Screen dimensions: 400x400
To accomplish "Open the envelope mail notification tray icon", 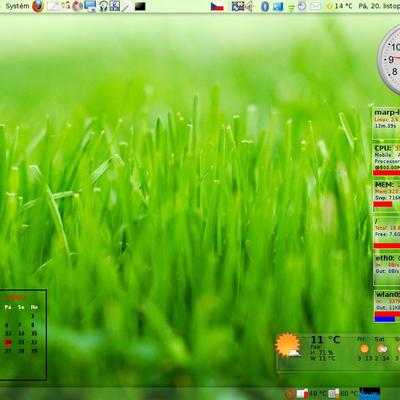I will click(x=315, y=6).
